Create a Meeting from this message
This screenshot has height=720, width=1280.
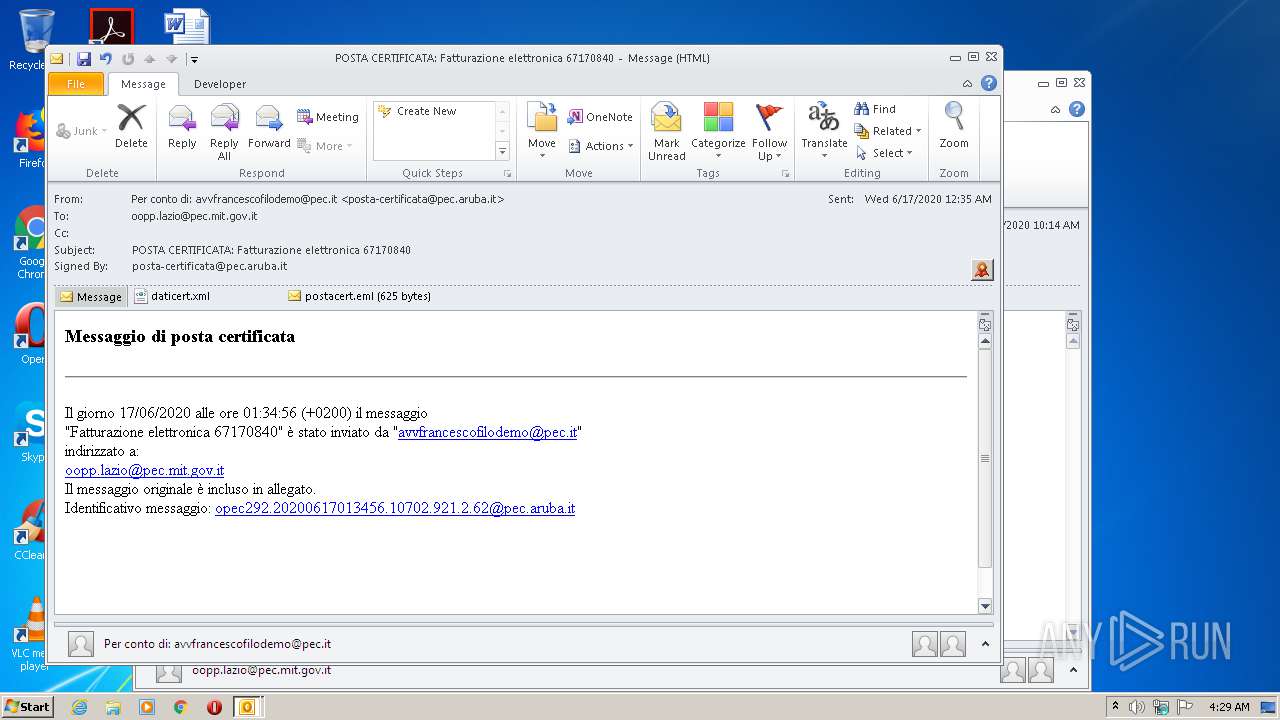click(x=328, y=117)
